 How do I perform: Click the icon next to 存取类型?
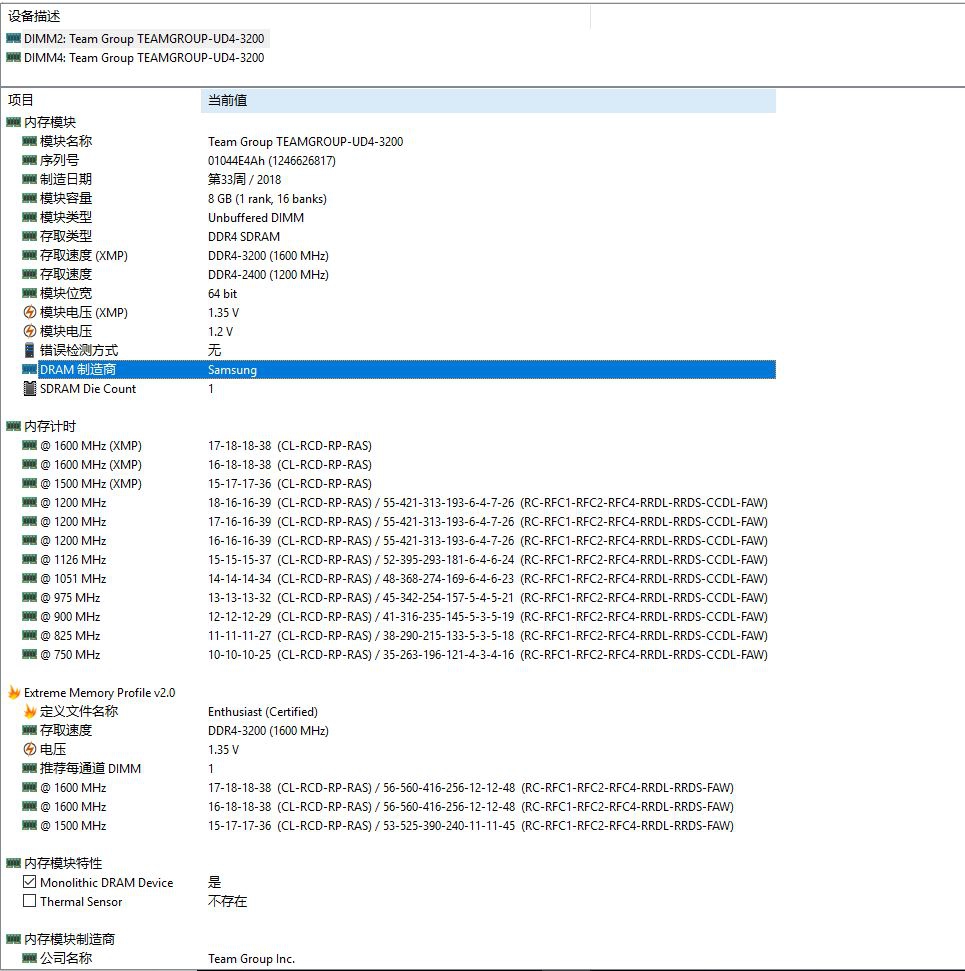[29, 236]
